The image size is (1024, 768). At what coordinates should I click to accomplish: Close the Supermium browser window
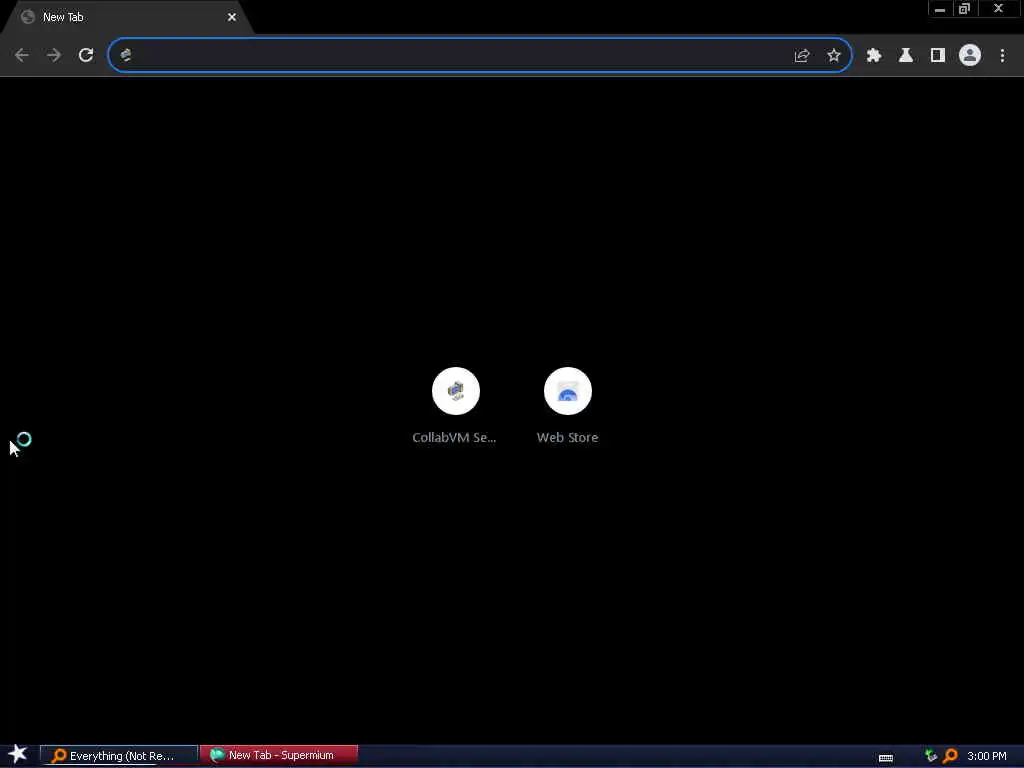click(x=999, y=9)
